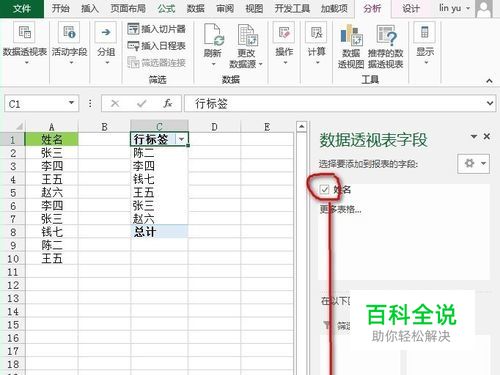The width and height of the screenshot is (500, 375).
Task: Switch to the 加载项 tab
Action: coord(334,8)
